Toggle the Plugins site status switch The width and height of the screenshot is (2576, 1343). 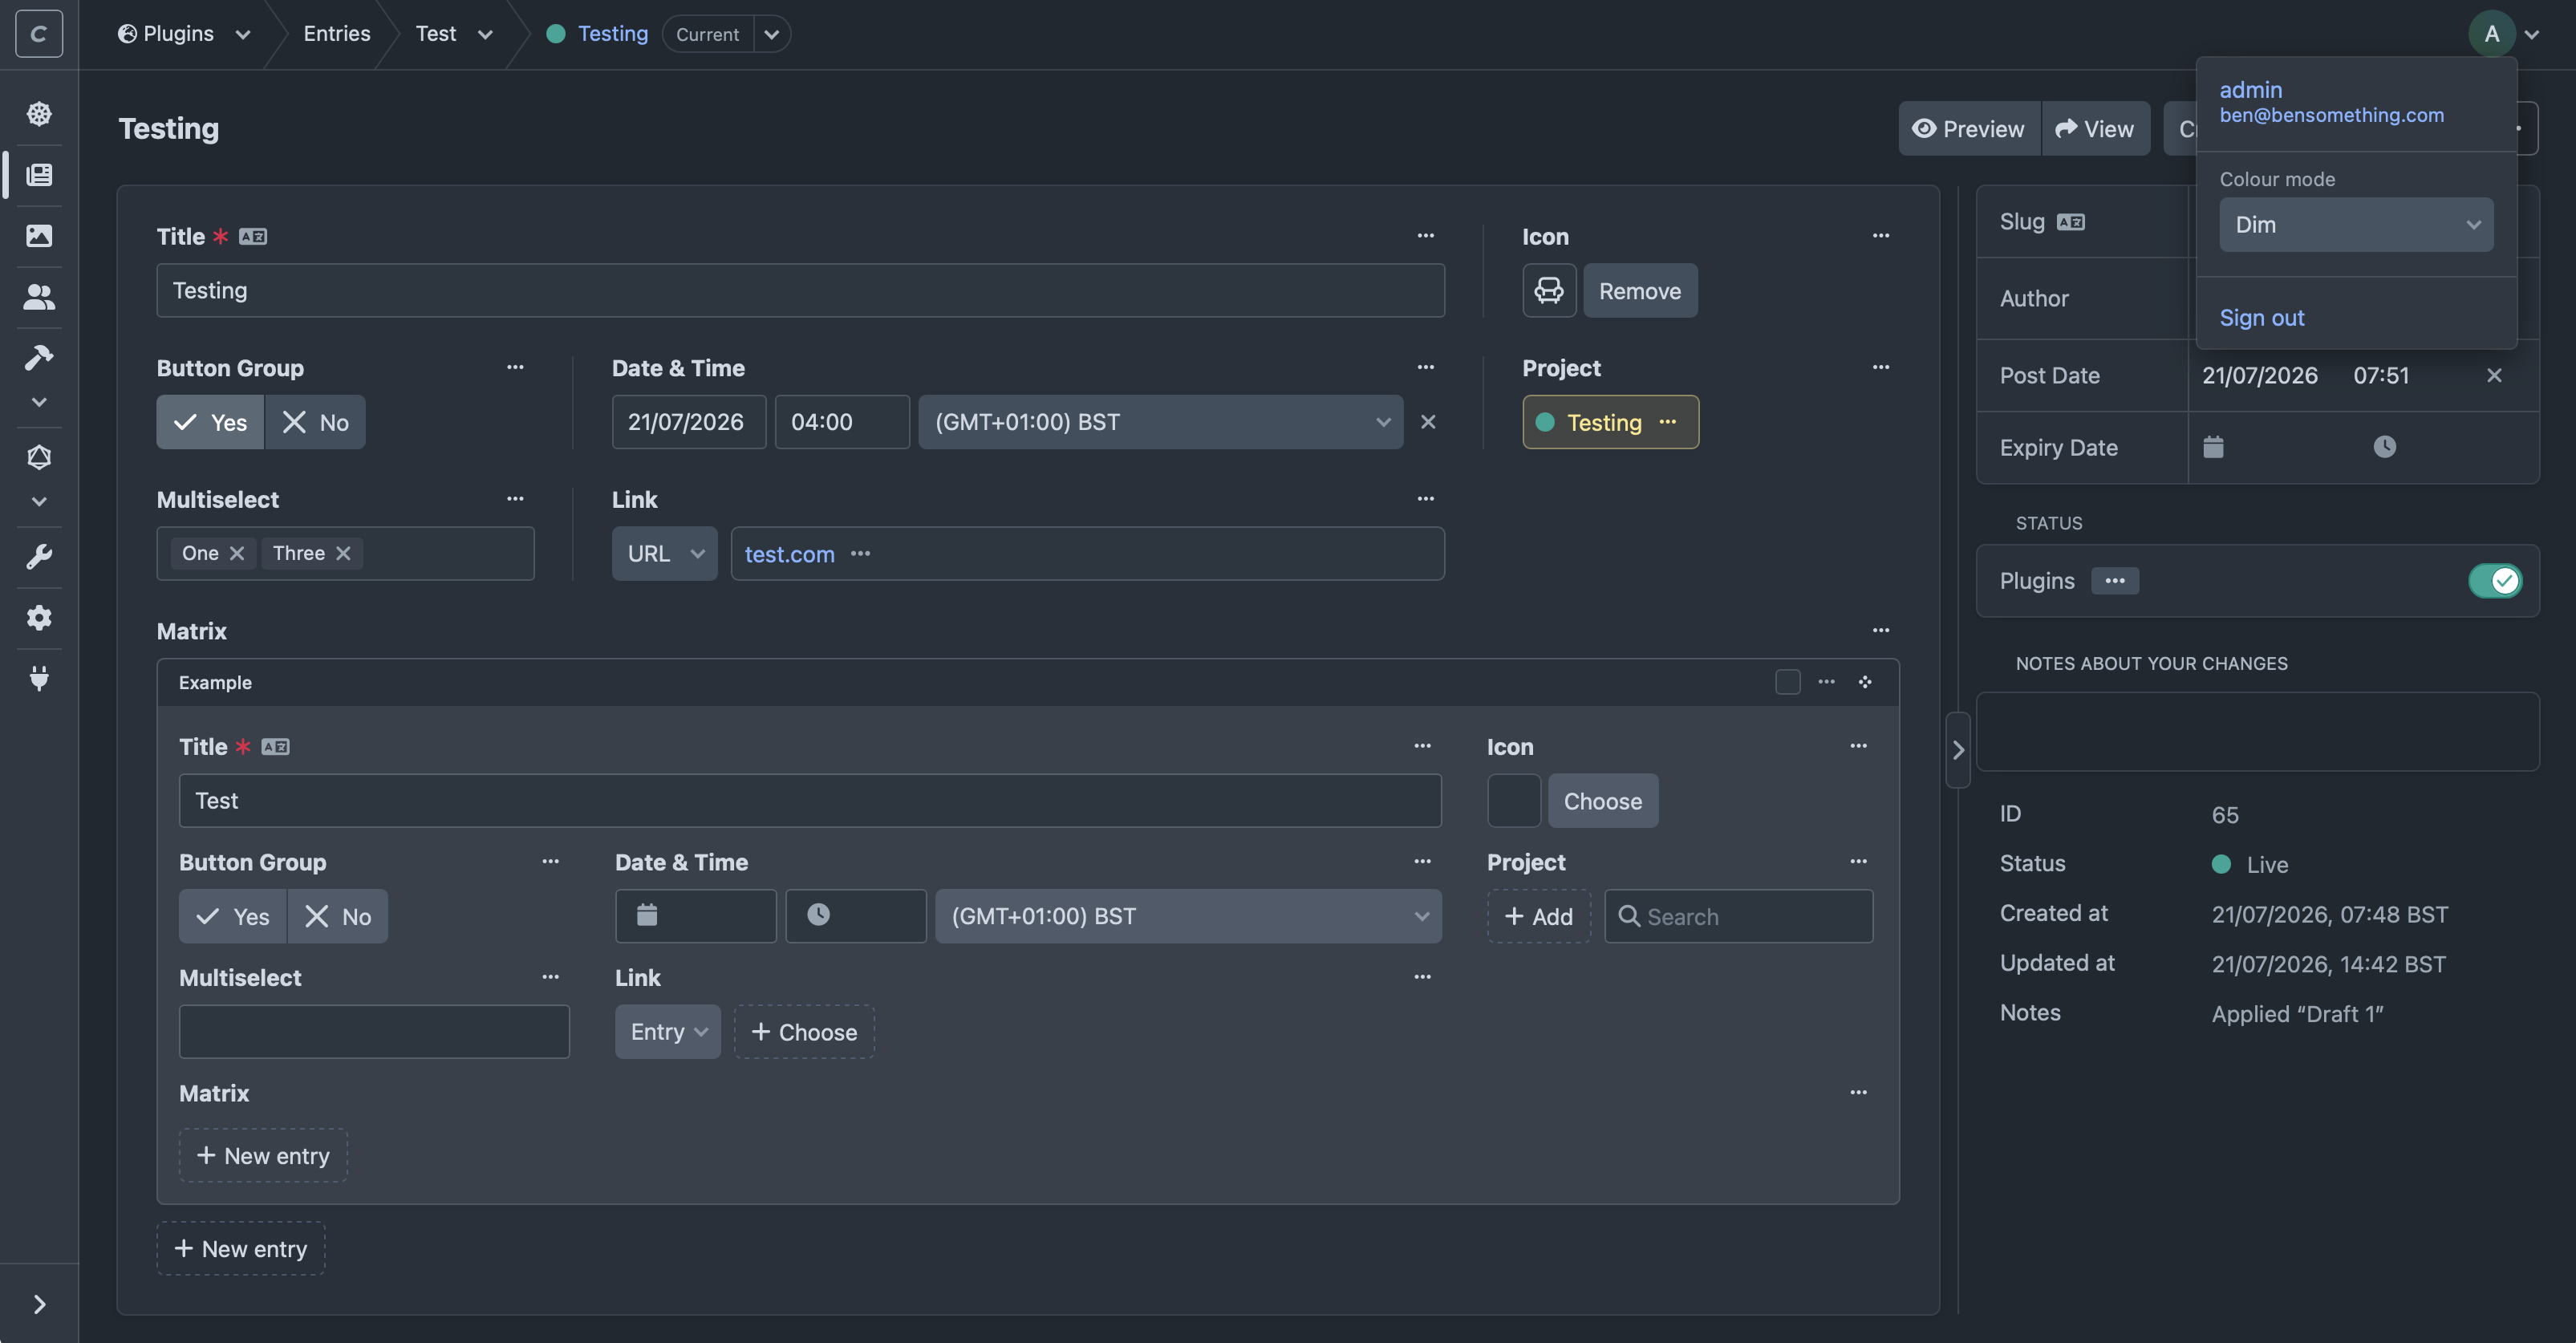tap(2495, 580)
